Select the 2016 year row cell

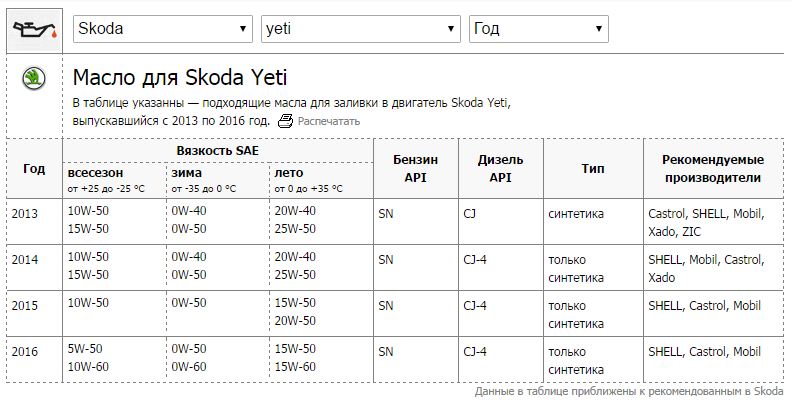(x=34, y=360)
